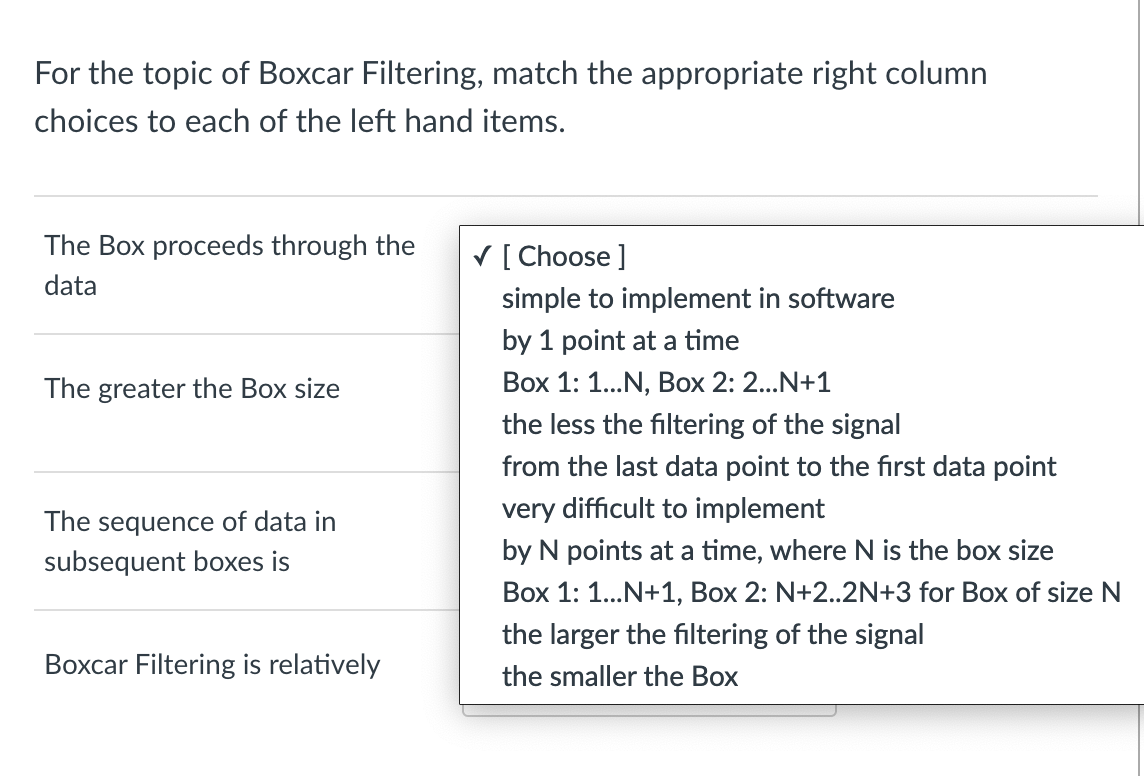Select "the less the filtering of the signal"
This screenshot has width=1144, height=776.
point(702,424)
